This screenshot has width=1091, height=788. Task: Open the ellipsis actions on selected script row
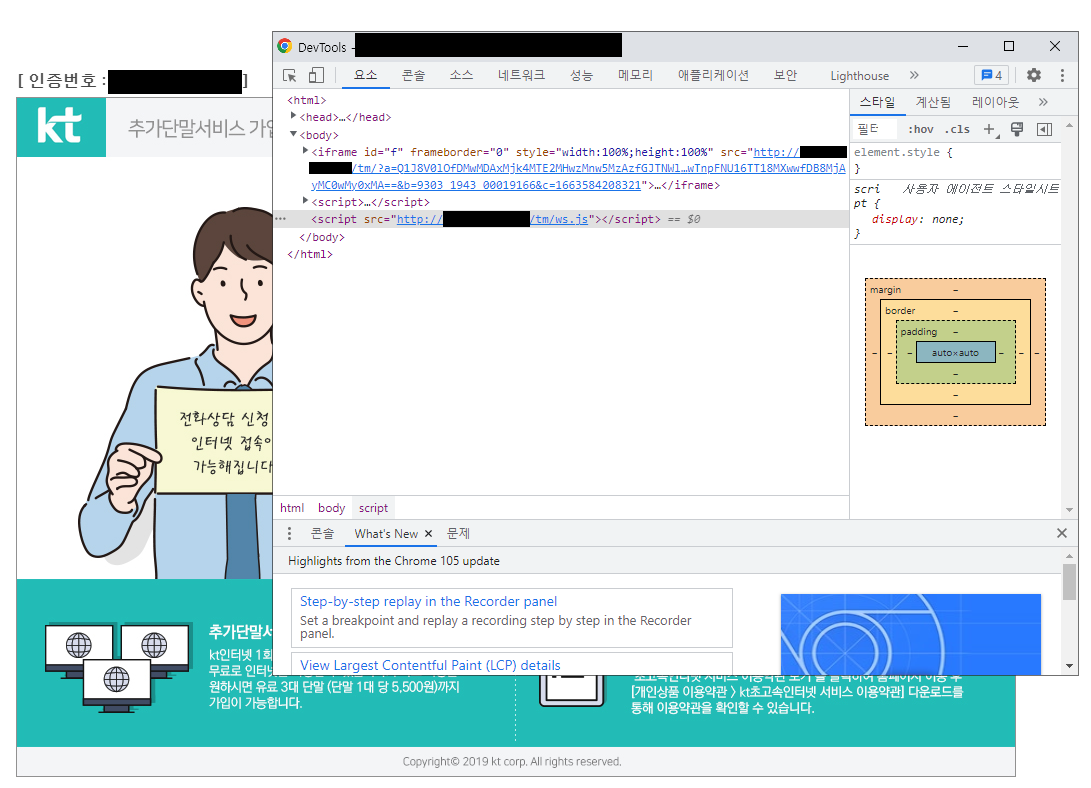281,218
